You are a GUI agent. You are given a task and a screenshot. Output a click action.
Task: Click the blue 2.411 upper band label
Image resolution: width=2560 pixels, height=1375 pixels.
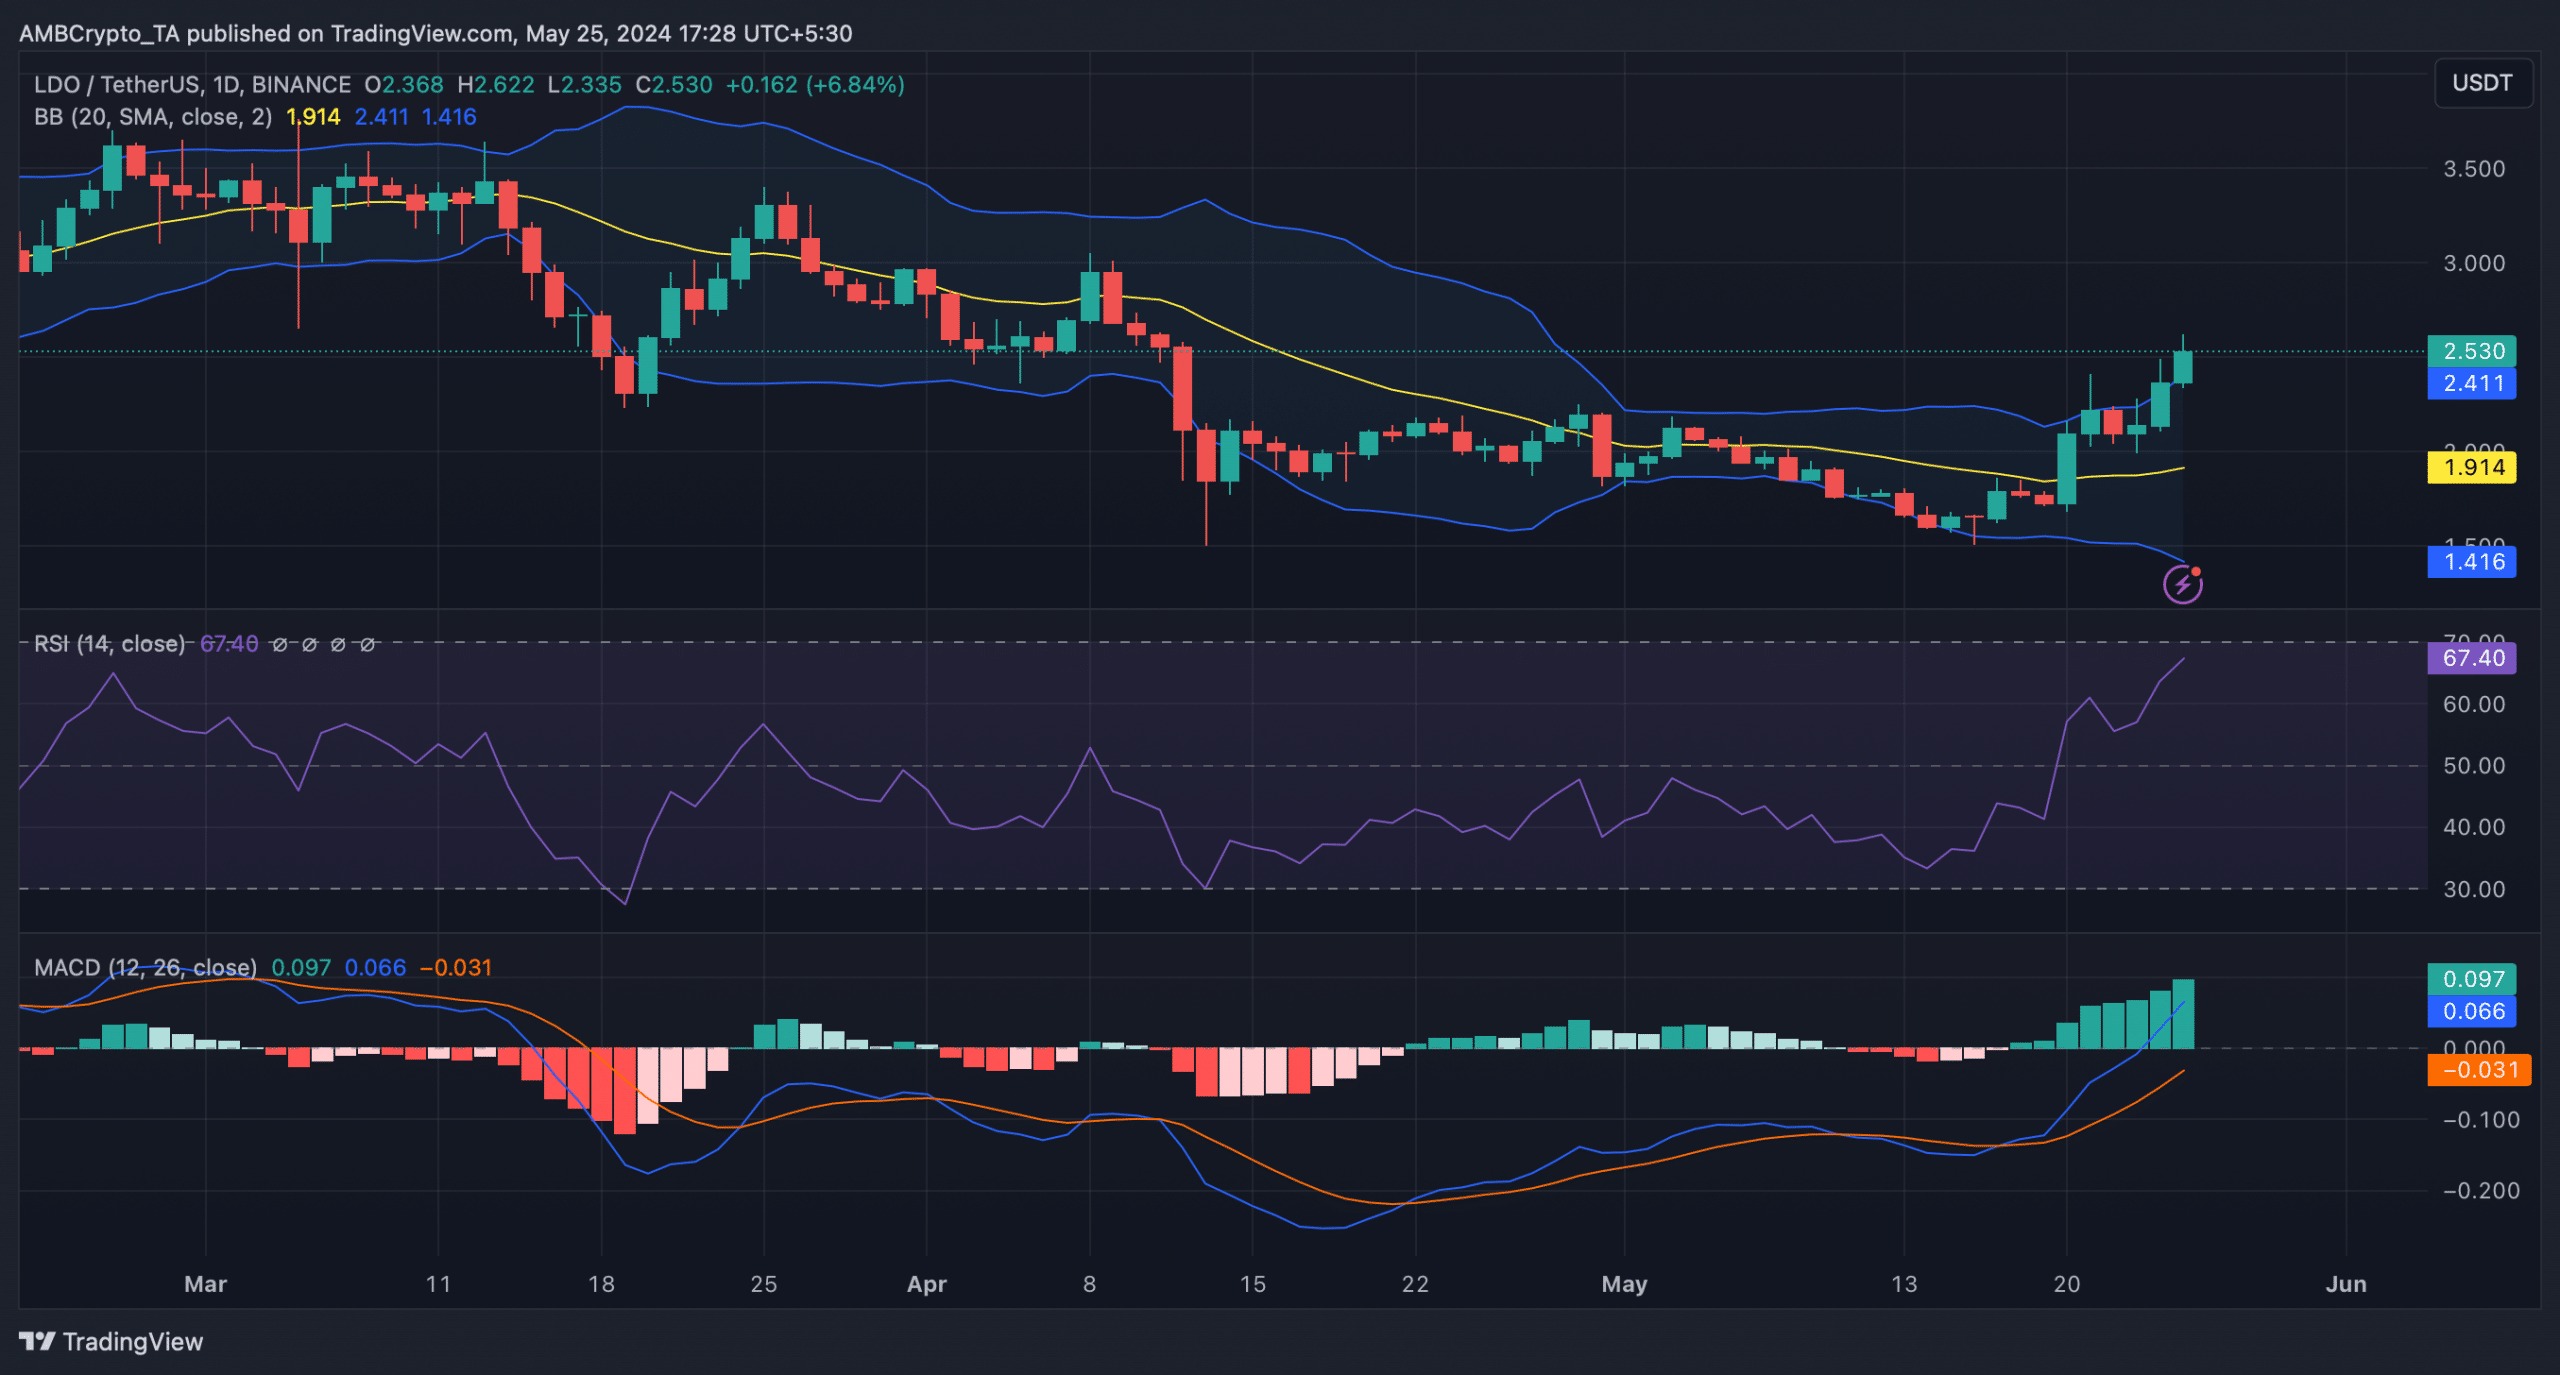point(2472,383)
